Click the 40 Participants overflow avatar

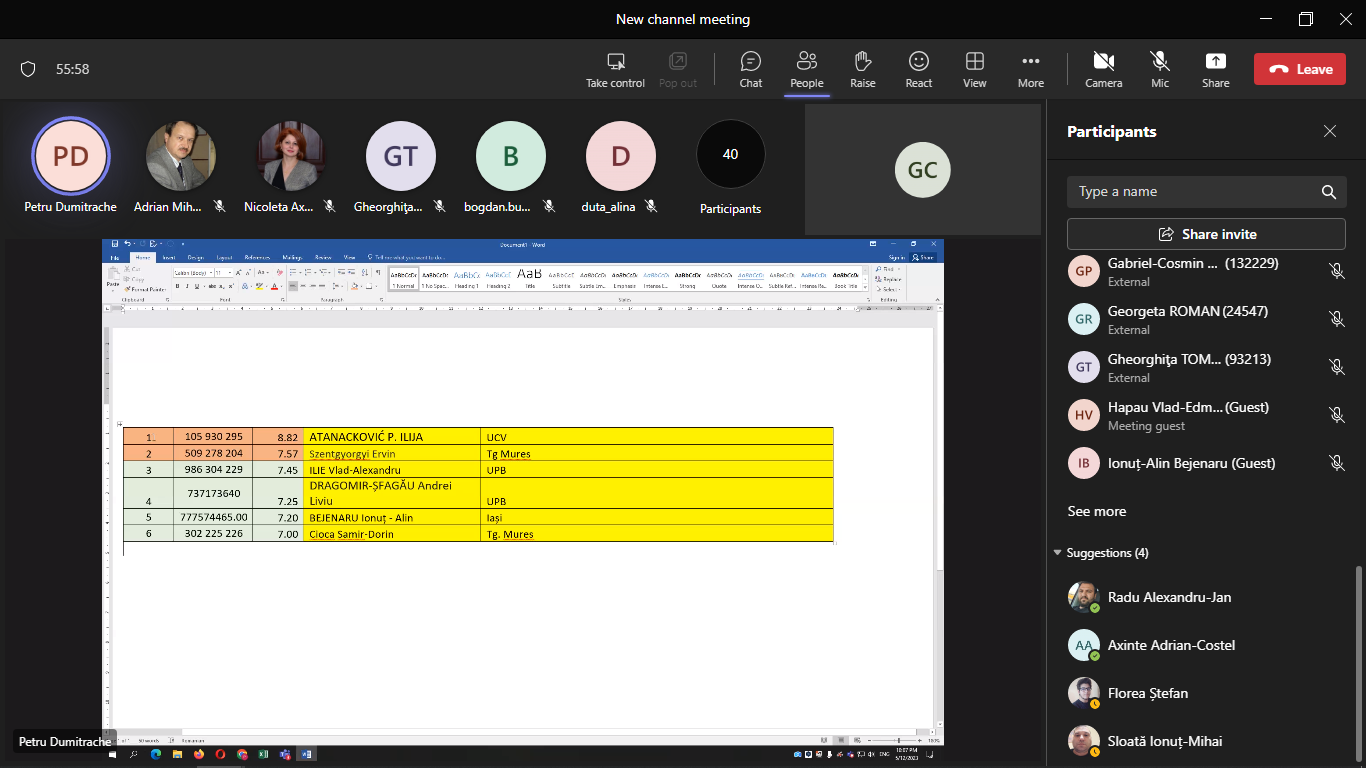pos(730,155)
